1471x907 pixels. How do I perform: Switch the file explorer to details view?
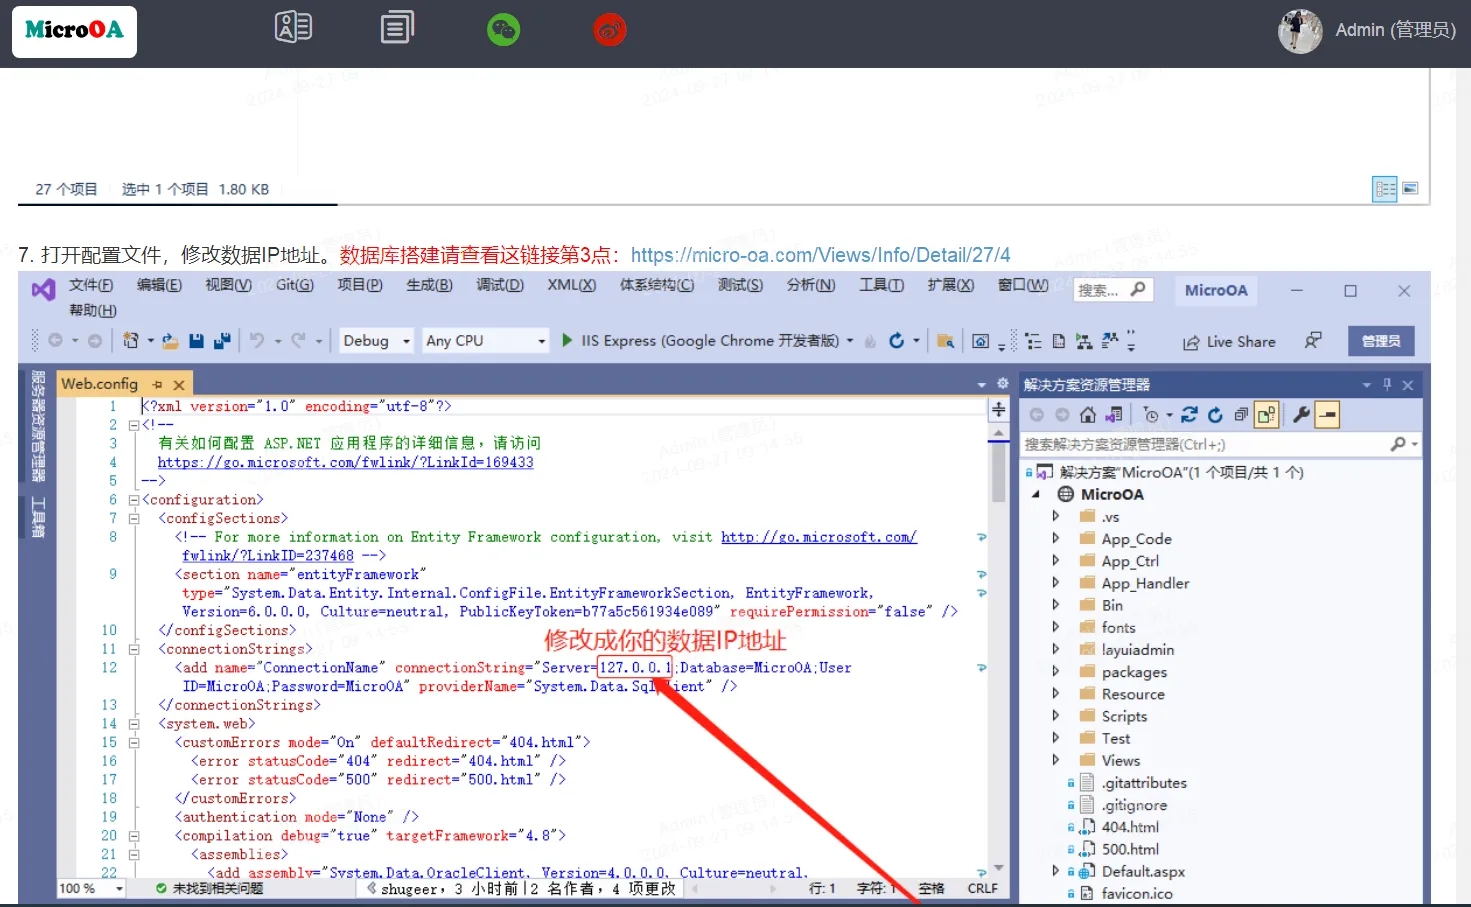coord(1385,189)
